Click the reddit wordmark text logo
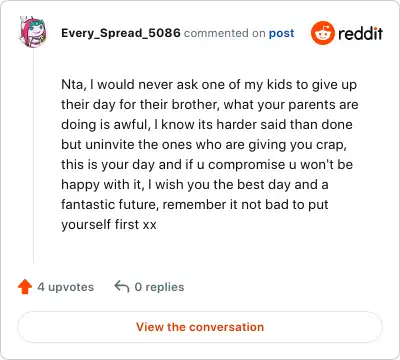This screenshot has width=400, height=360. pos(360,33)
